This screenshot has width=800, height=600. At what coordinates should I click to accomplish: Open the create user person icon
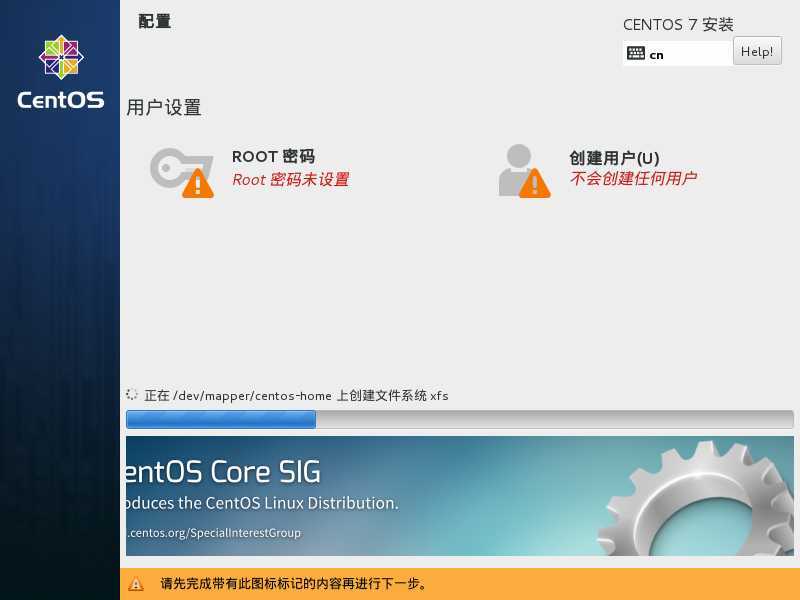click(524, 170)
